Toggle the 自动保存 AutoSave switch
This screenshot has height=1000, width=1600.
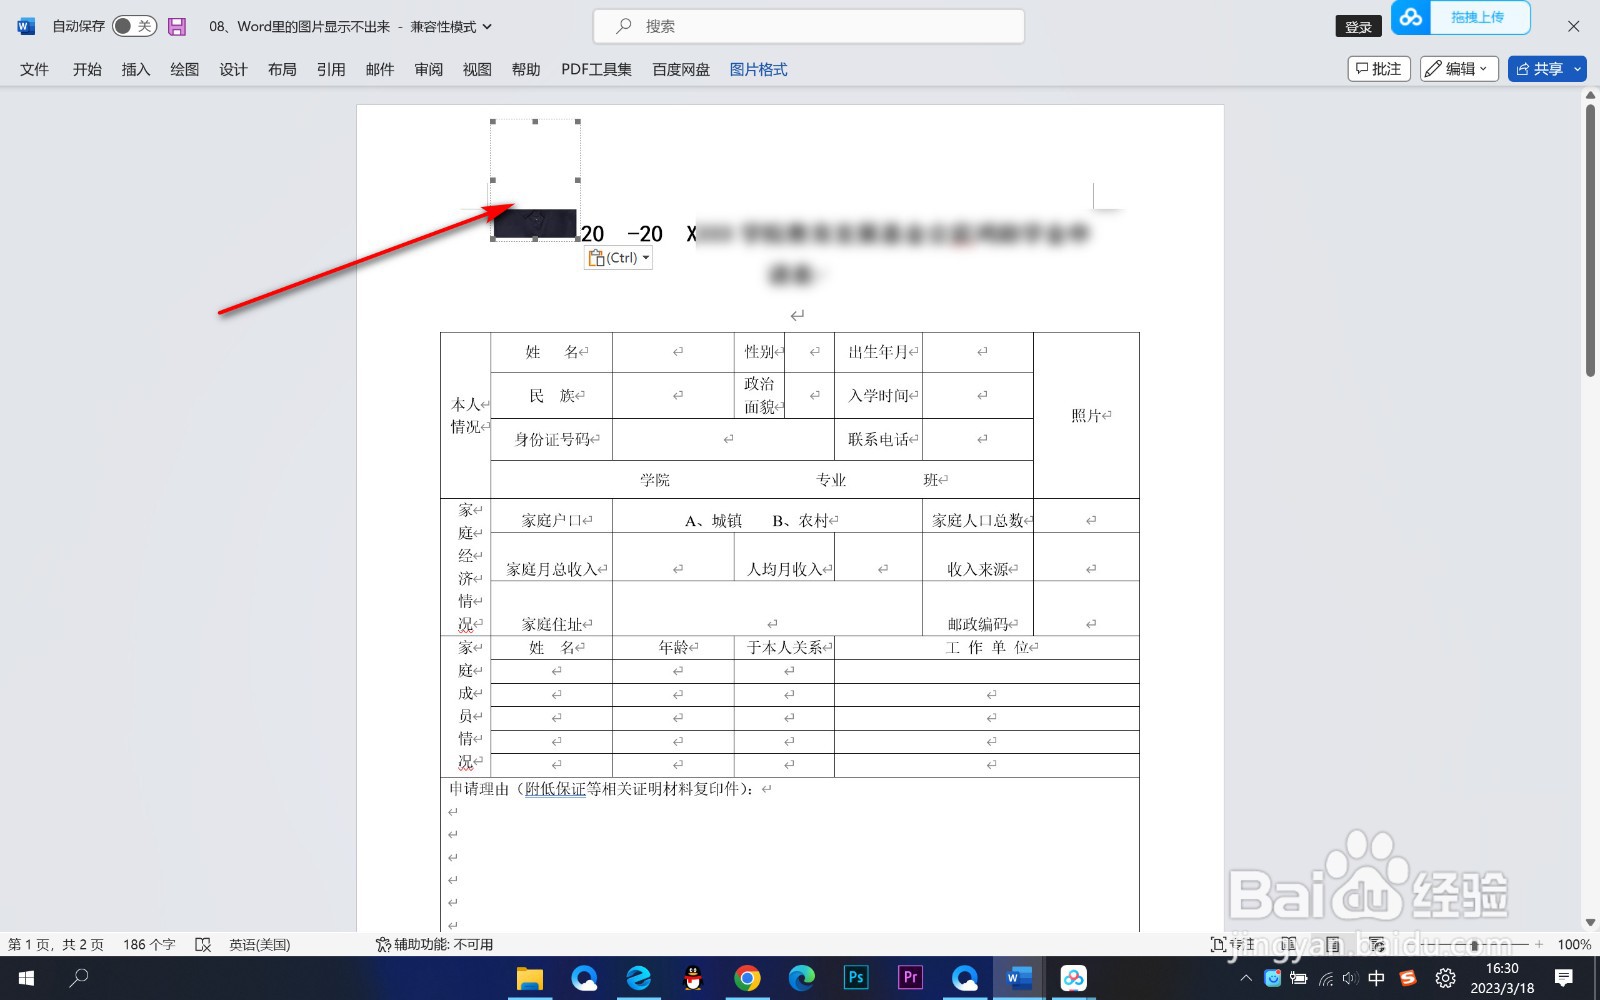[129, 26]
